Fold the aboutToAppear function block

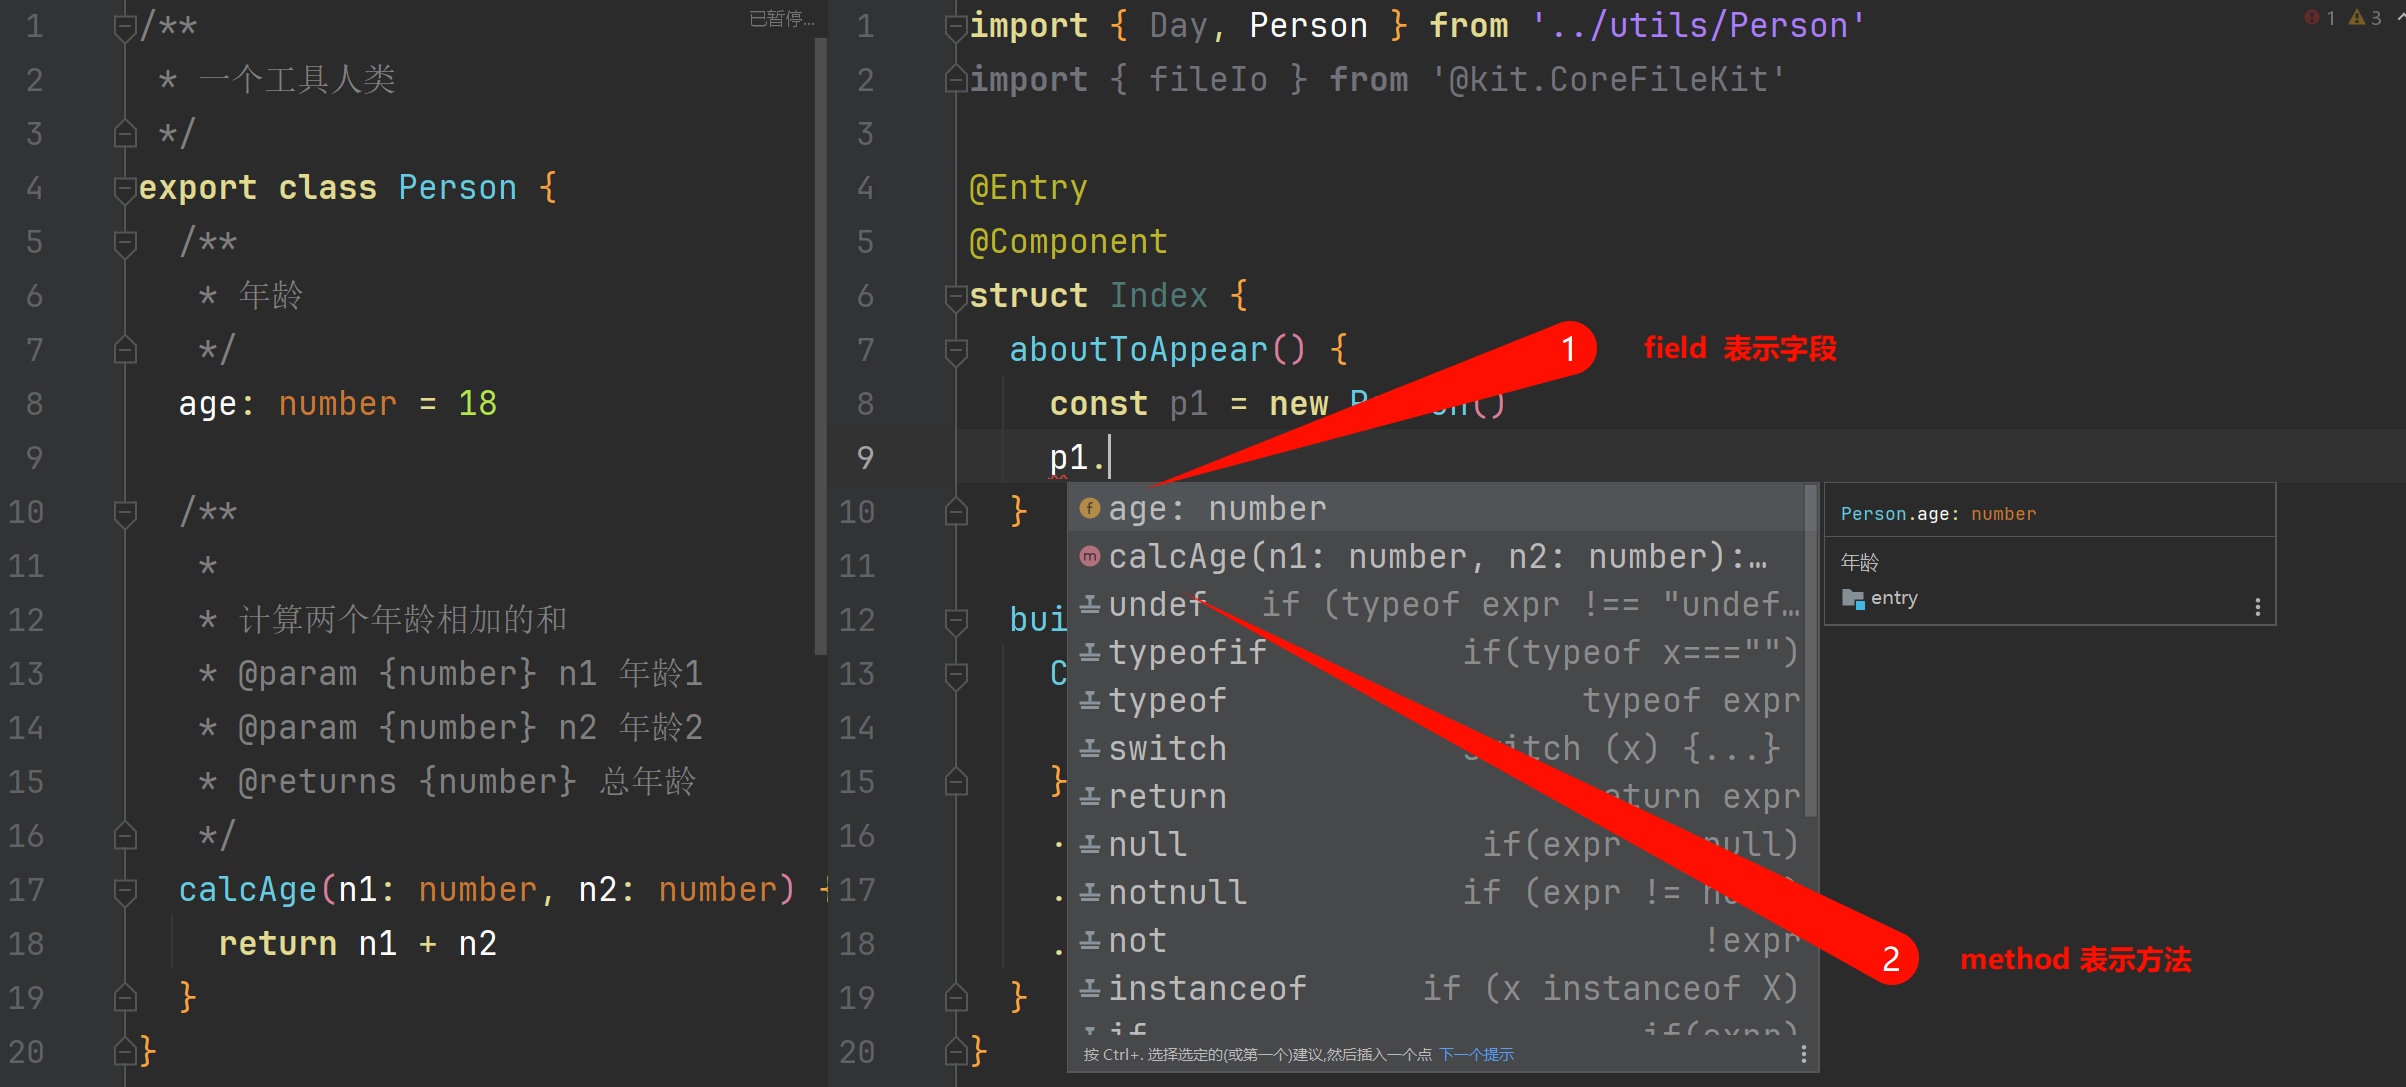(956, 350)
